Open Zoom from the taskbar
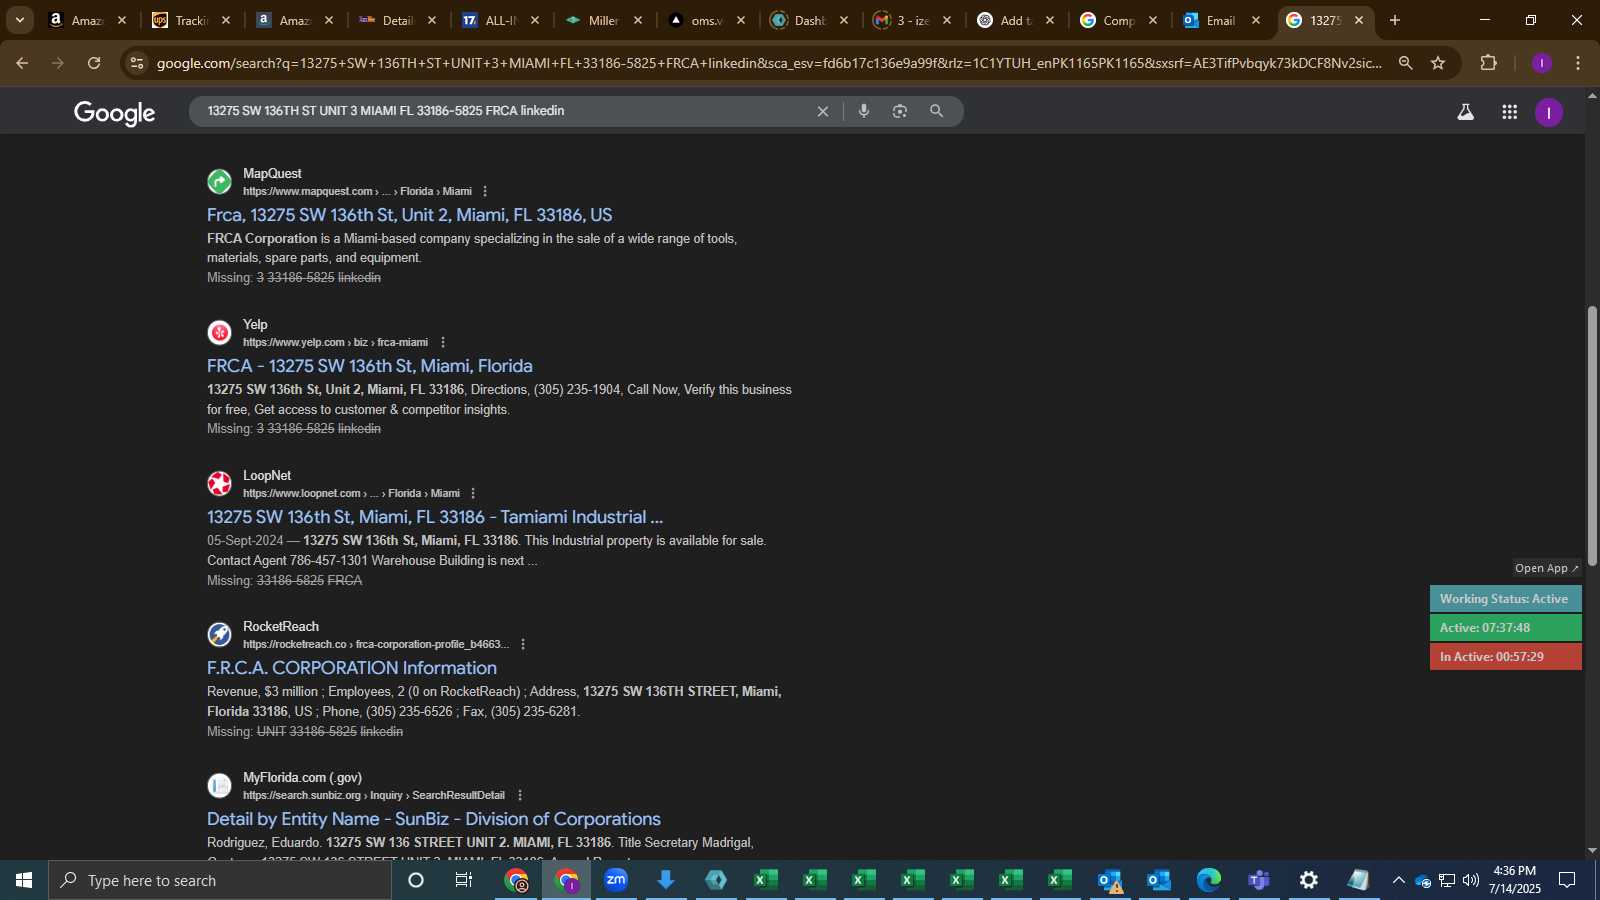 tap(616, 880)
